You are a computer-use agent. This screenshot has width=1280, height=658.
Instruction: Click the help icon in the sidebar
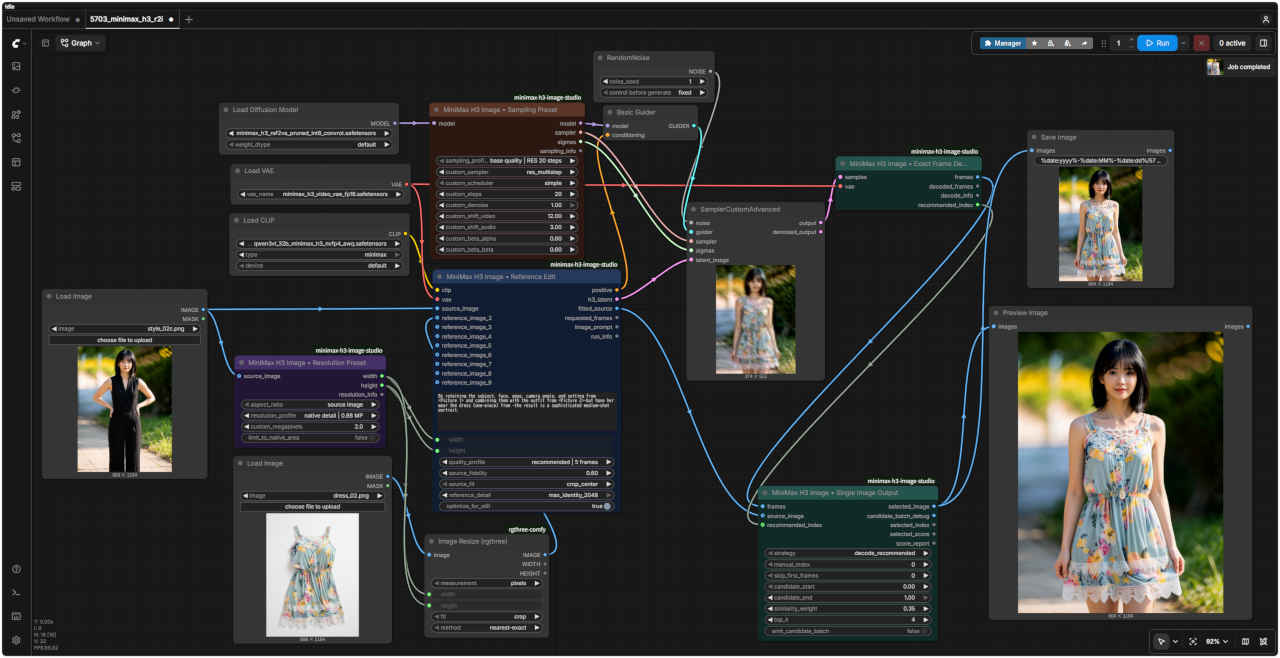tap(16, 569)
